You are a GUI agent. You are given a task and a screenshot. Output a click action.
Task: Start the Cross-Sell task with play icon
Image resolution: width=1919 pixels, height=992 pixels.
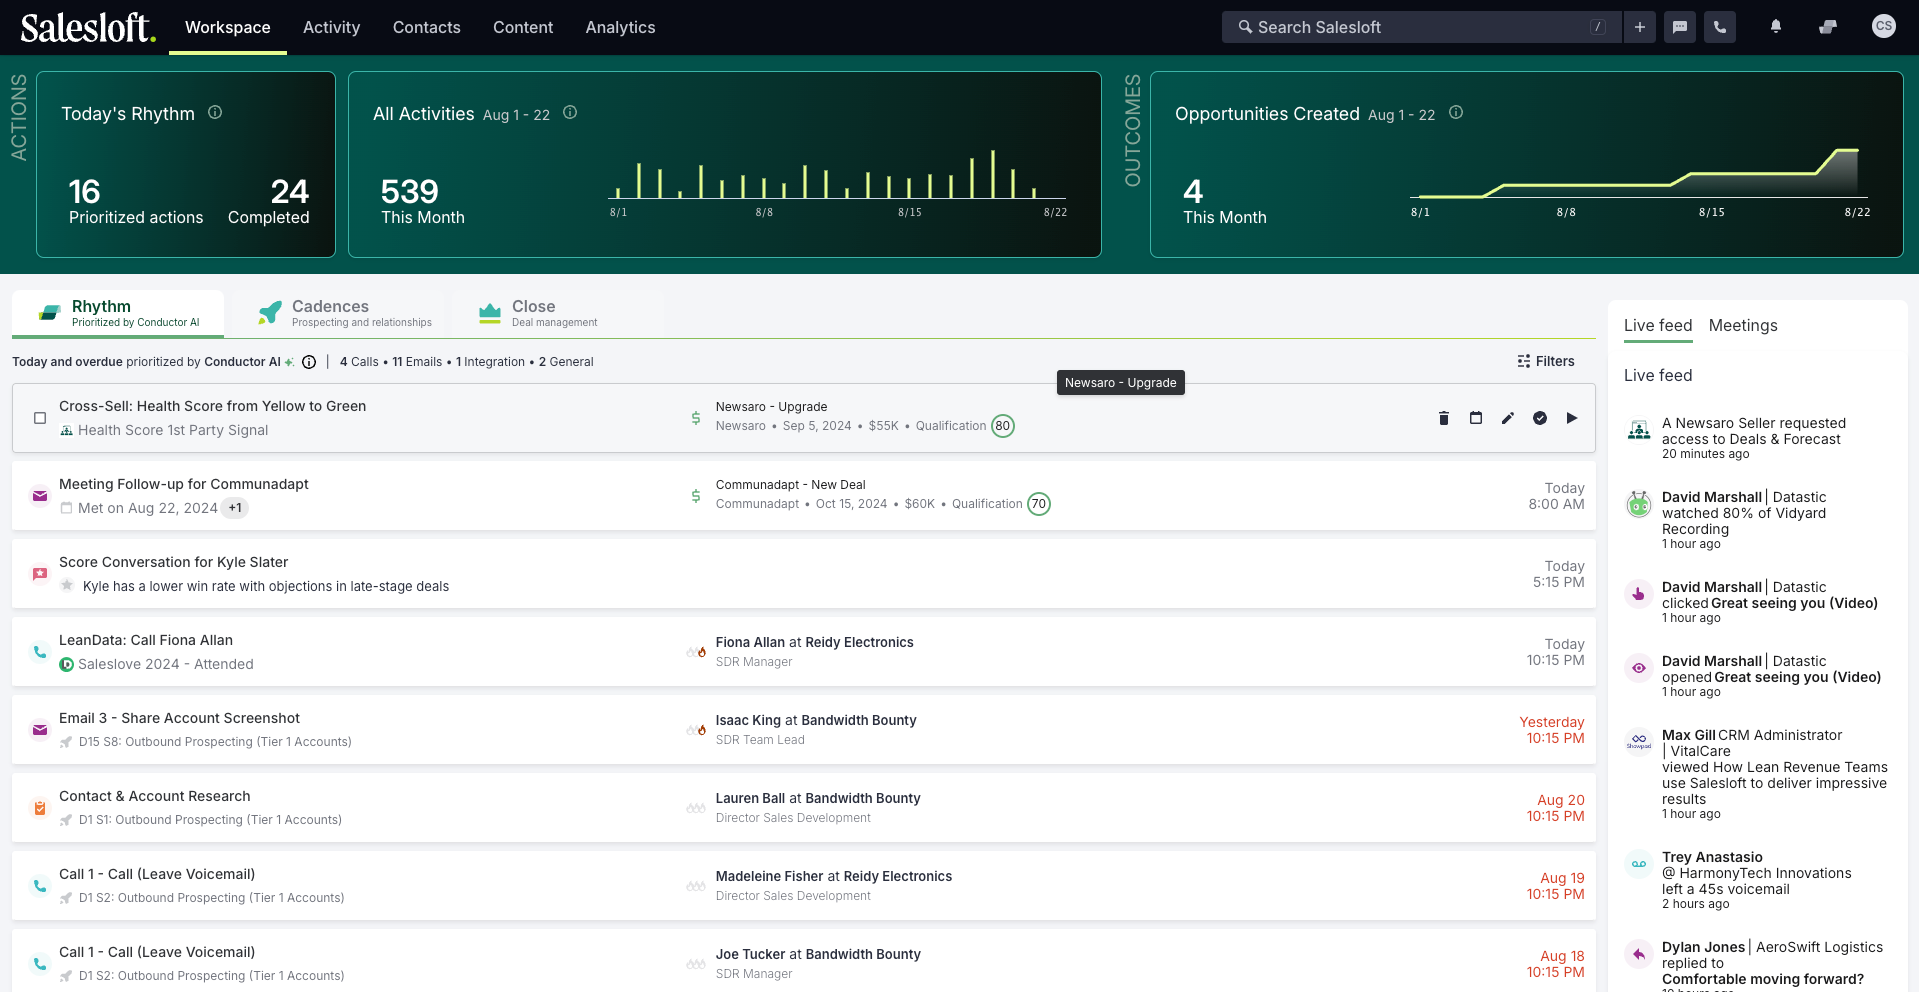tap(1572, 418)
